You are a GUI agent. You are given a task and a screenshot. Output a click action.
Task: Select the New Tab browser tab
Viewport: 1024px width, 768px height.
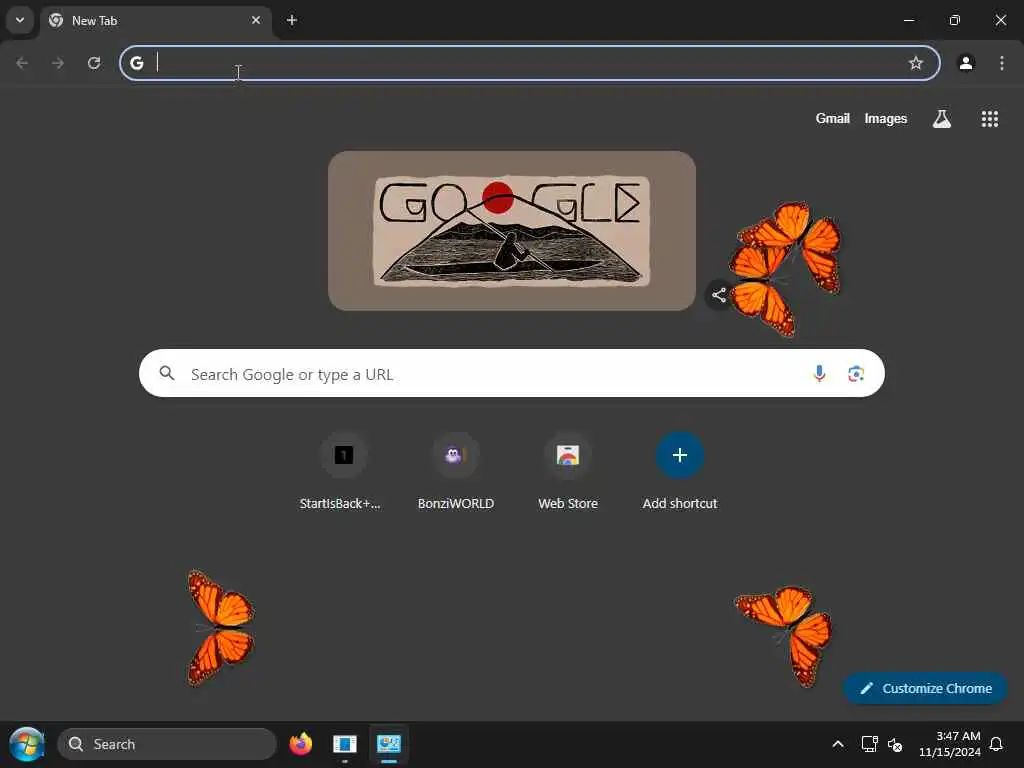[x=157, y=21]
